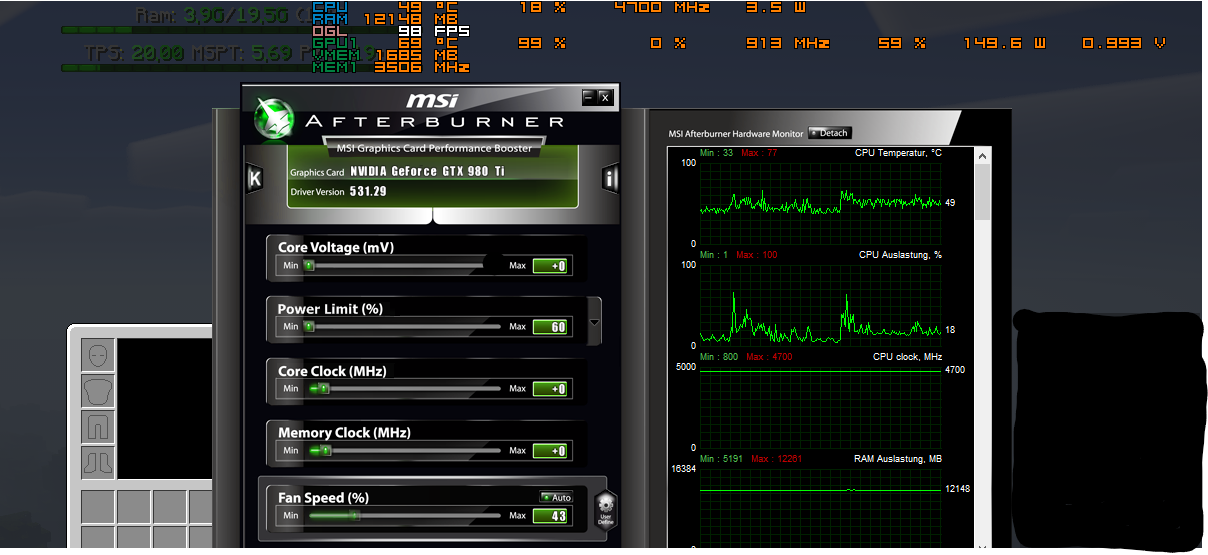
Task: Click the '0.993 V' voltage readout
Action: (1124, 44)
